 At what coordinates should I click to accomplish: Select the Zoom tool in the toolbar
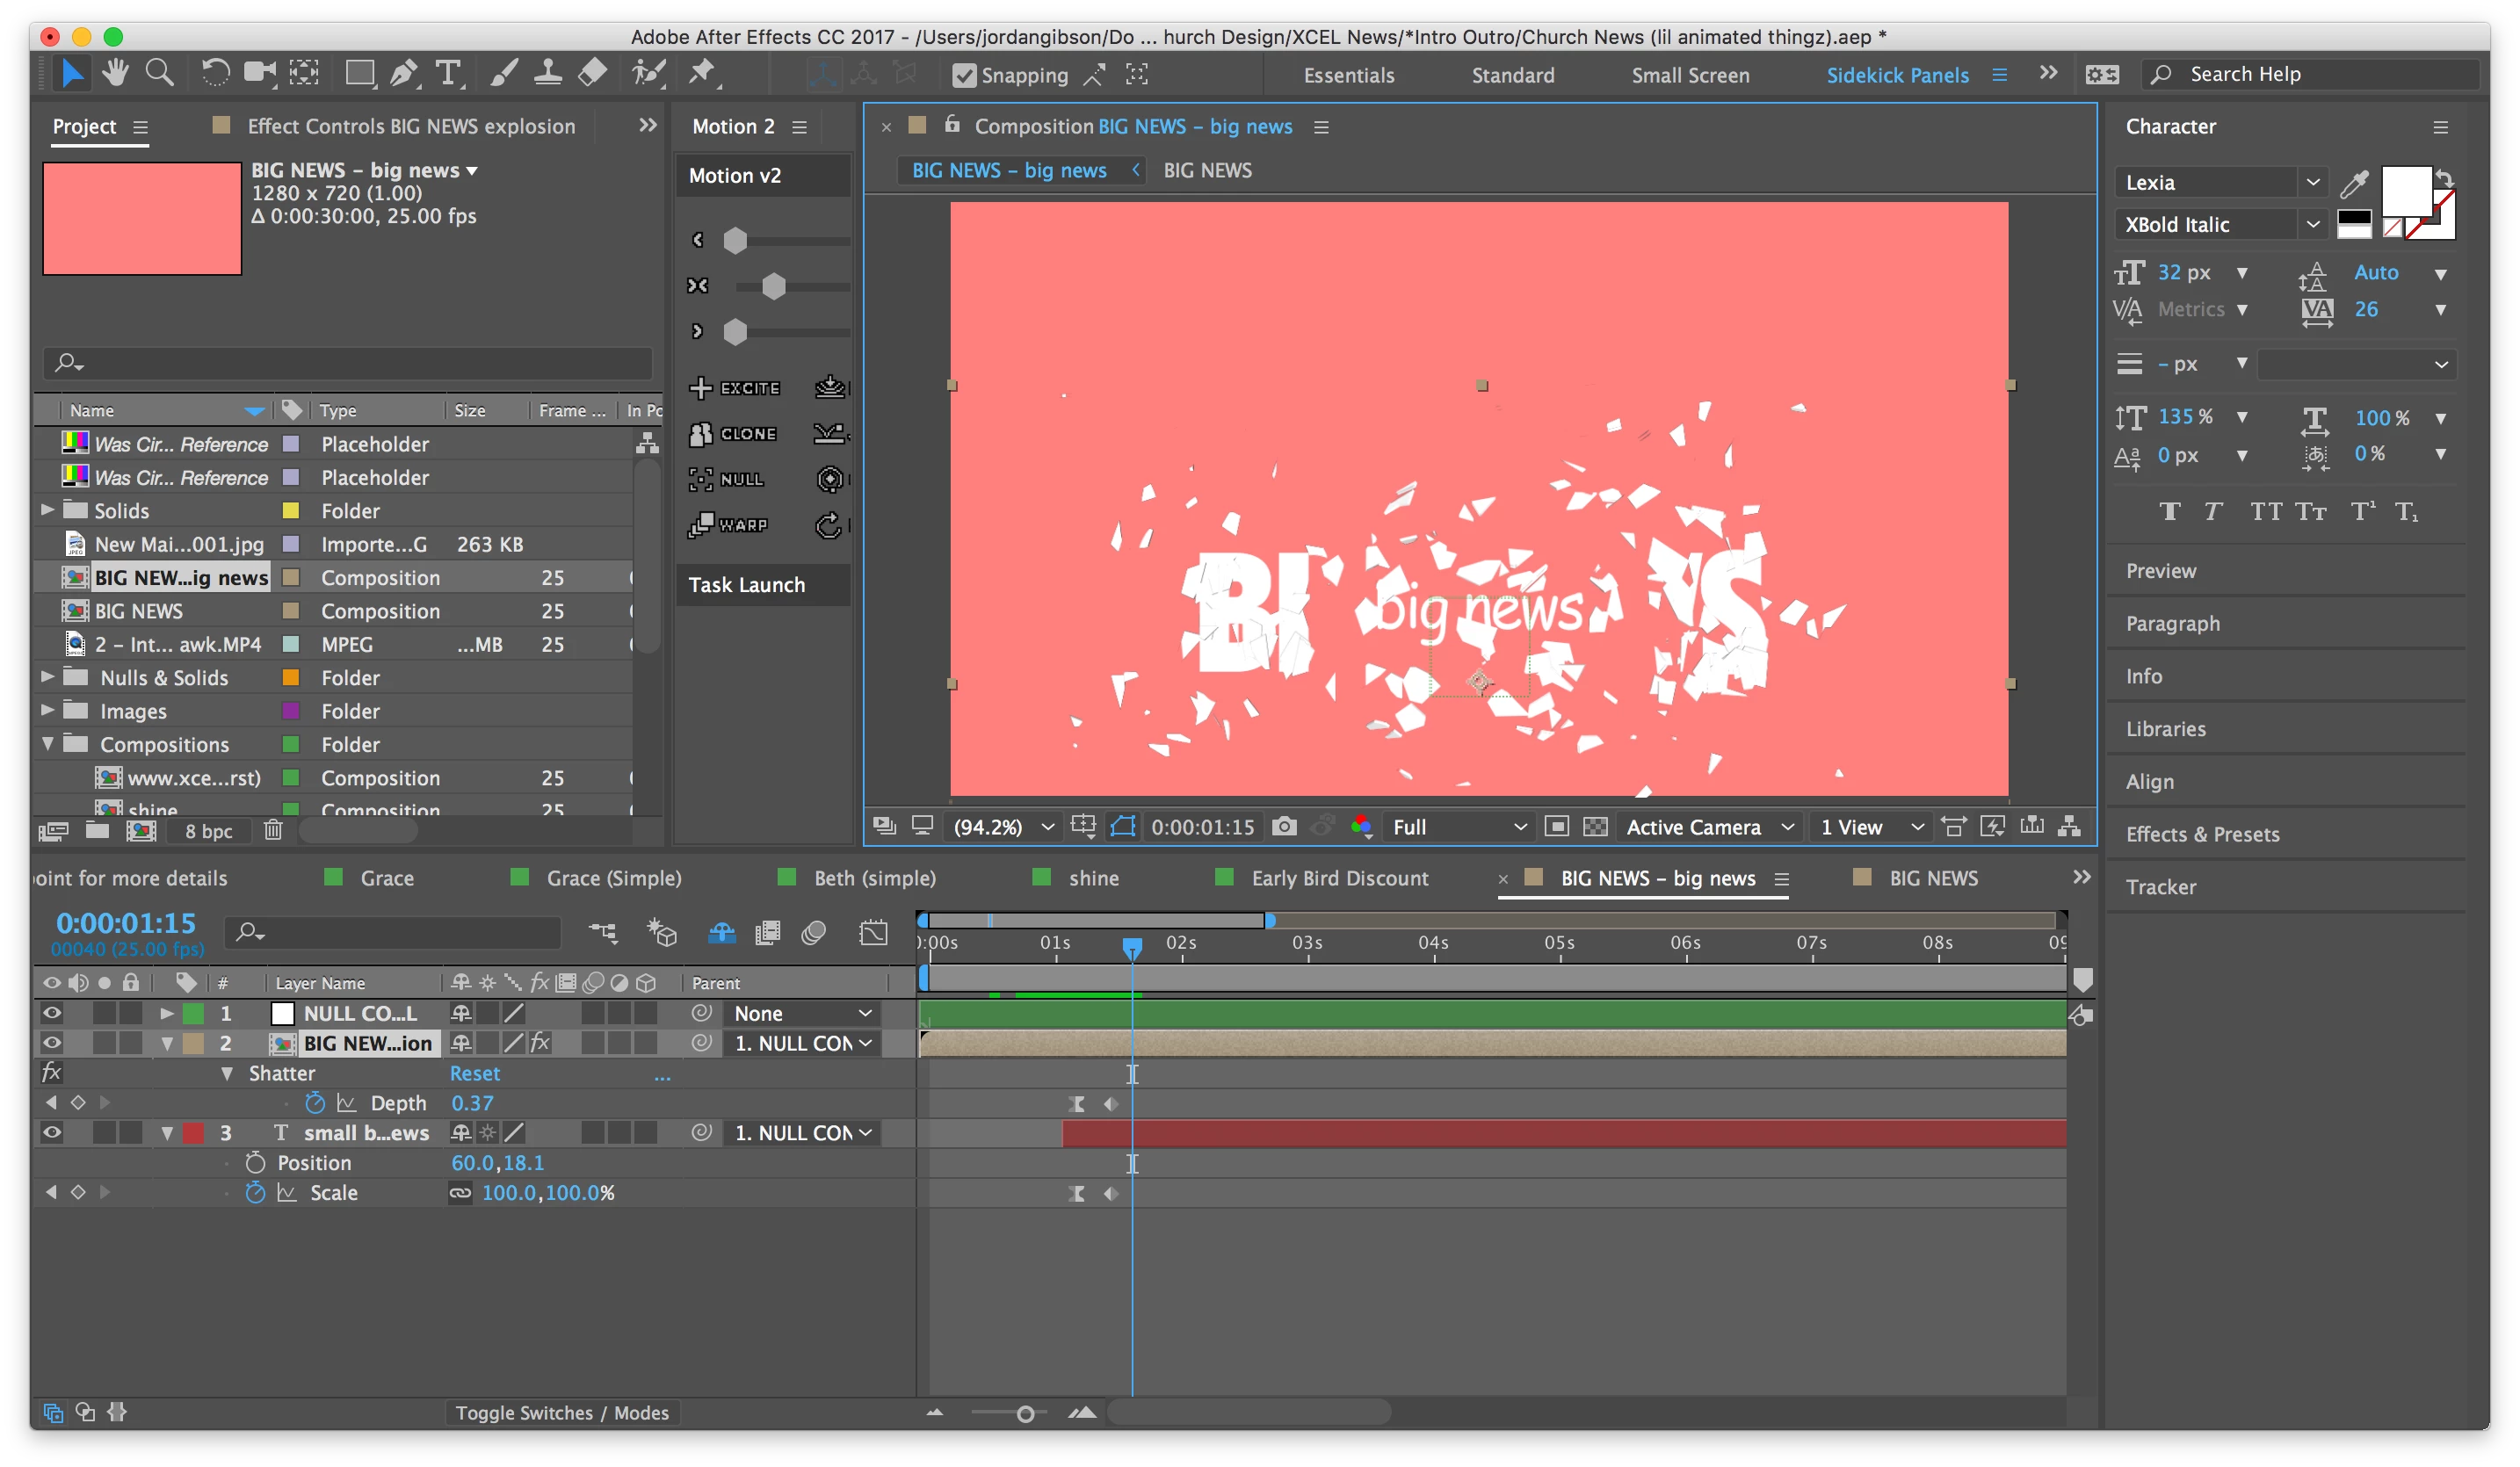(x=159, y=73)
